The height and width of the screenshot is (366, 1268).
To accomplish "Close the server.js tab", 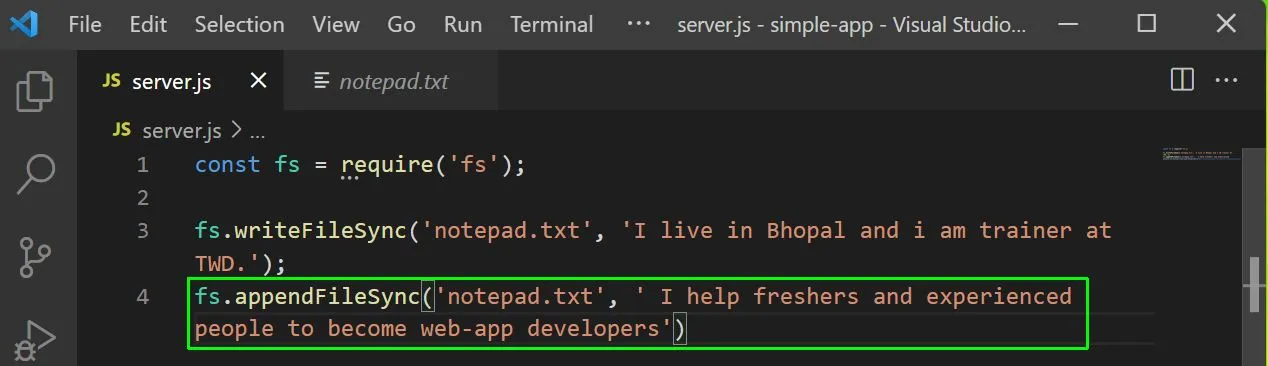I will coord(258,81).
